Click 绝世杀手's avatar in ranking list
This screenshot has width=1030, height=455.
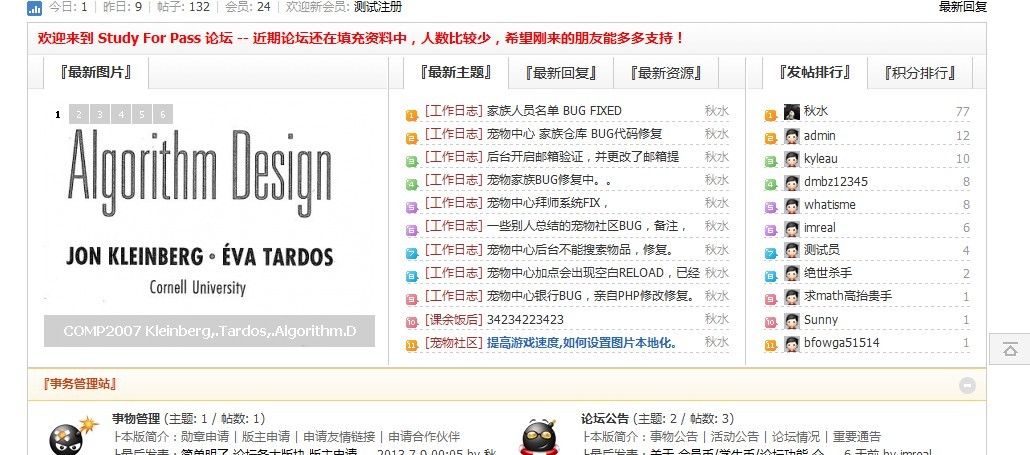click(x=792, y=274)
